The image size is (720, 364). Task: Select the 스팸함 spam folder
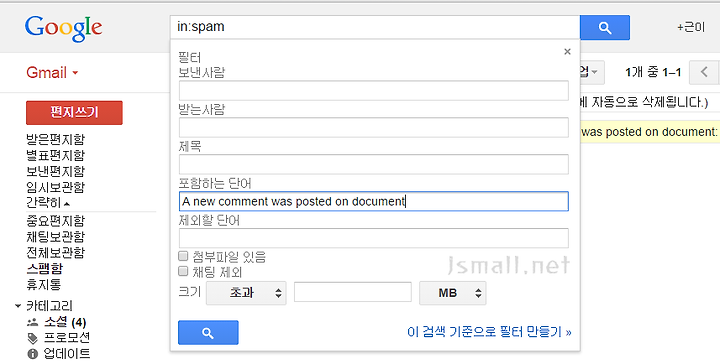point(45,269)
